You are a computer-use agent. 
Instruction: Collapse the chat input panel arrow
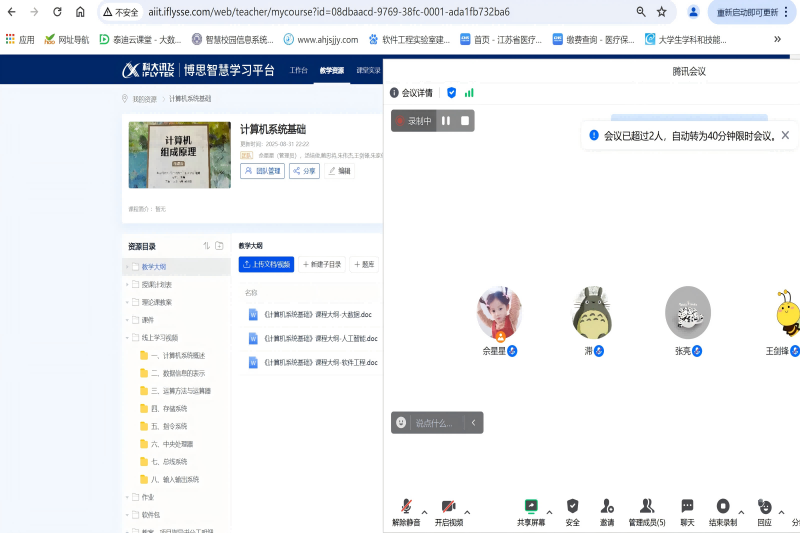click(474, 423)
